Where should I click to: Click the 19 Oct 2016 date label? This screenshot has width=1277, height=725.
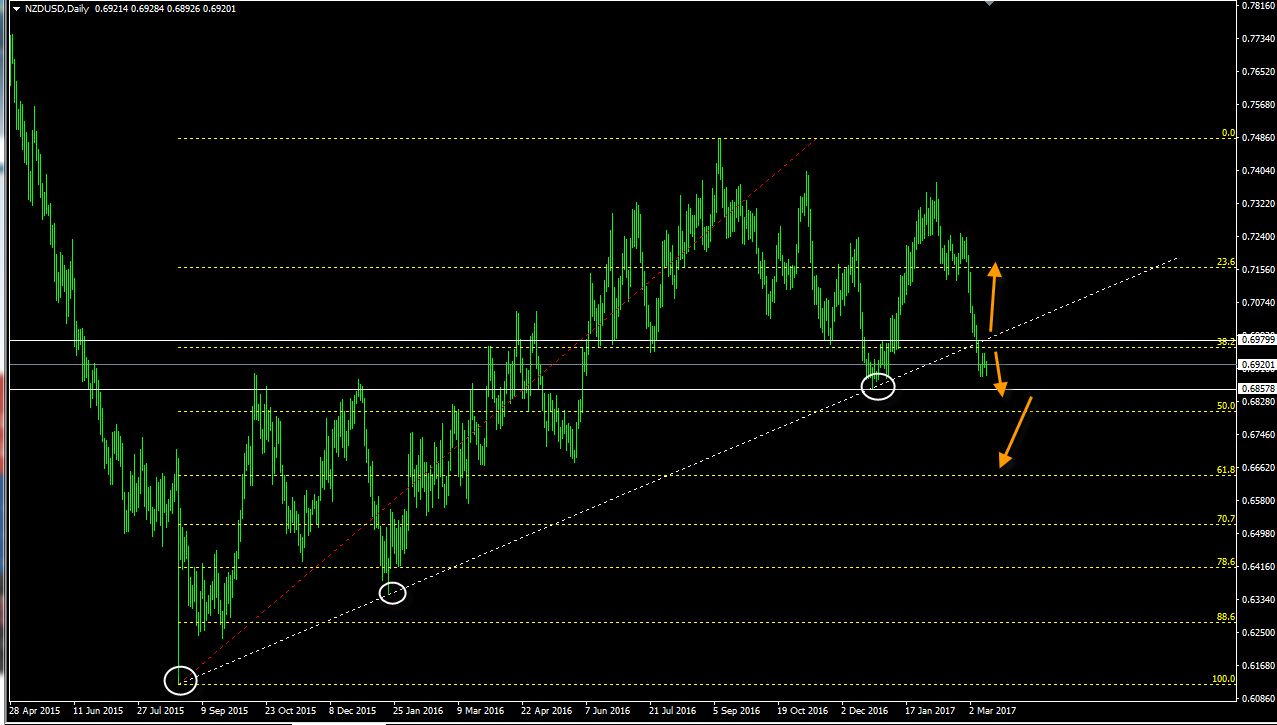point(802,711)
